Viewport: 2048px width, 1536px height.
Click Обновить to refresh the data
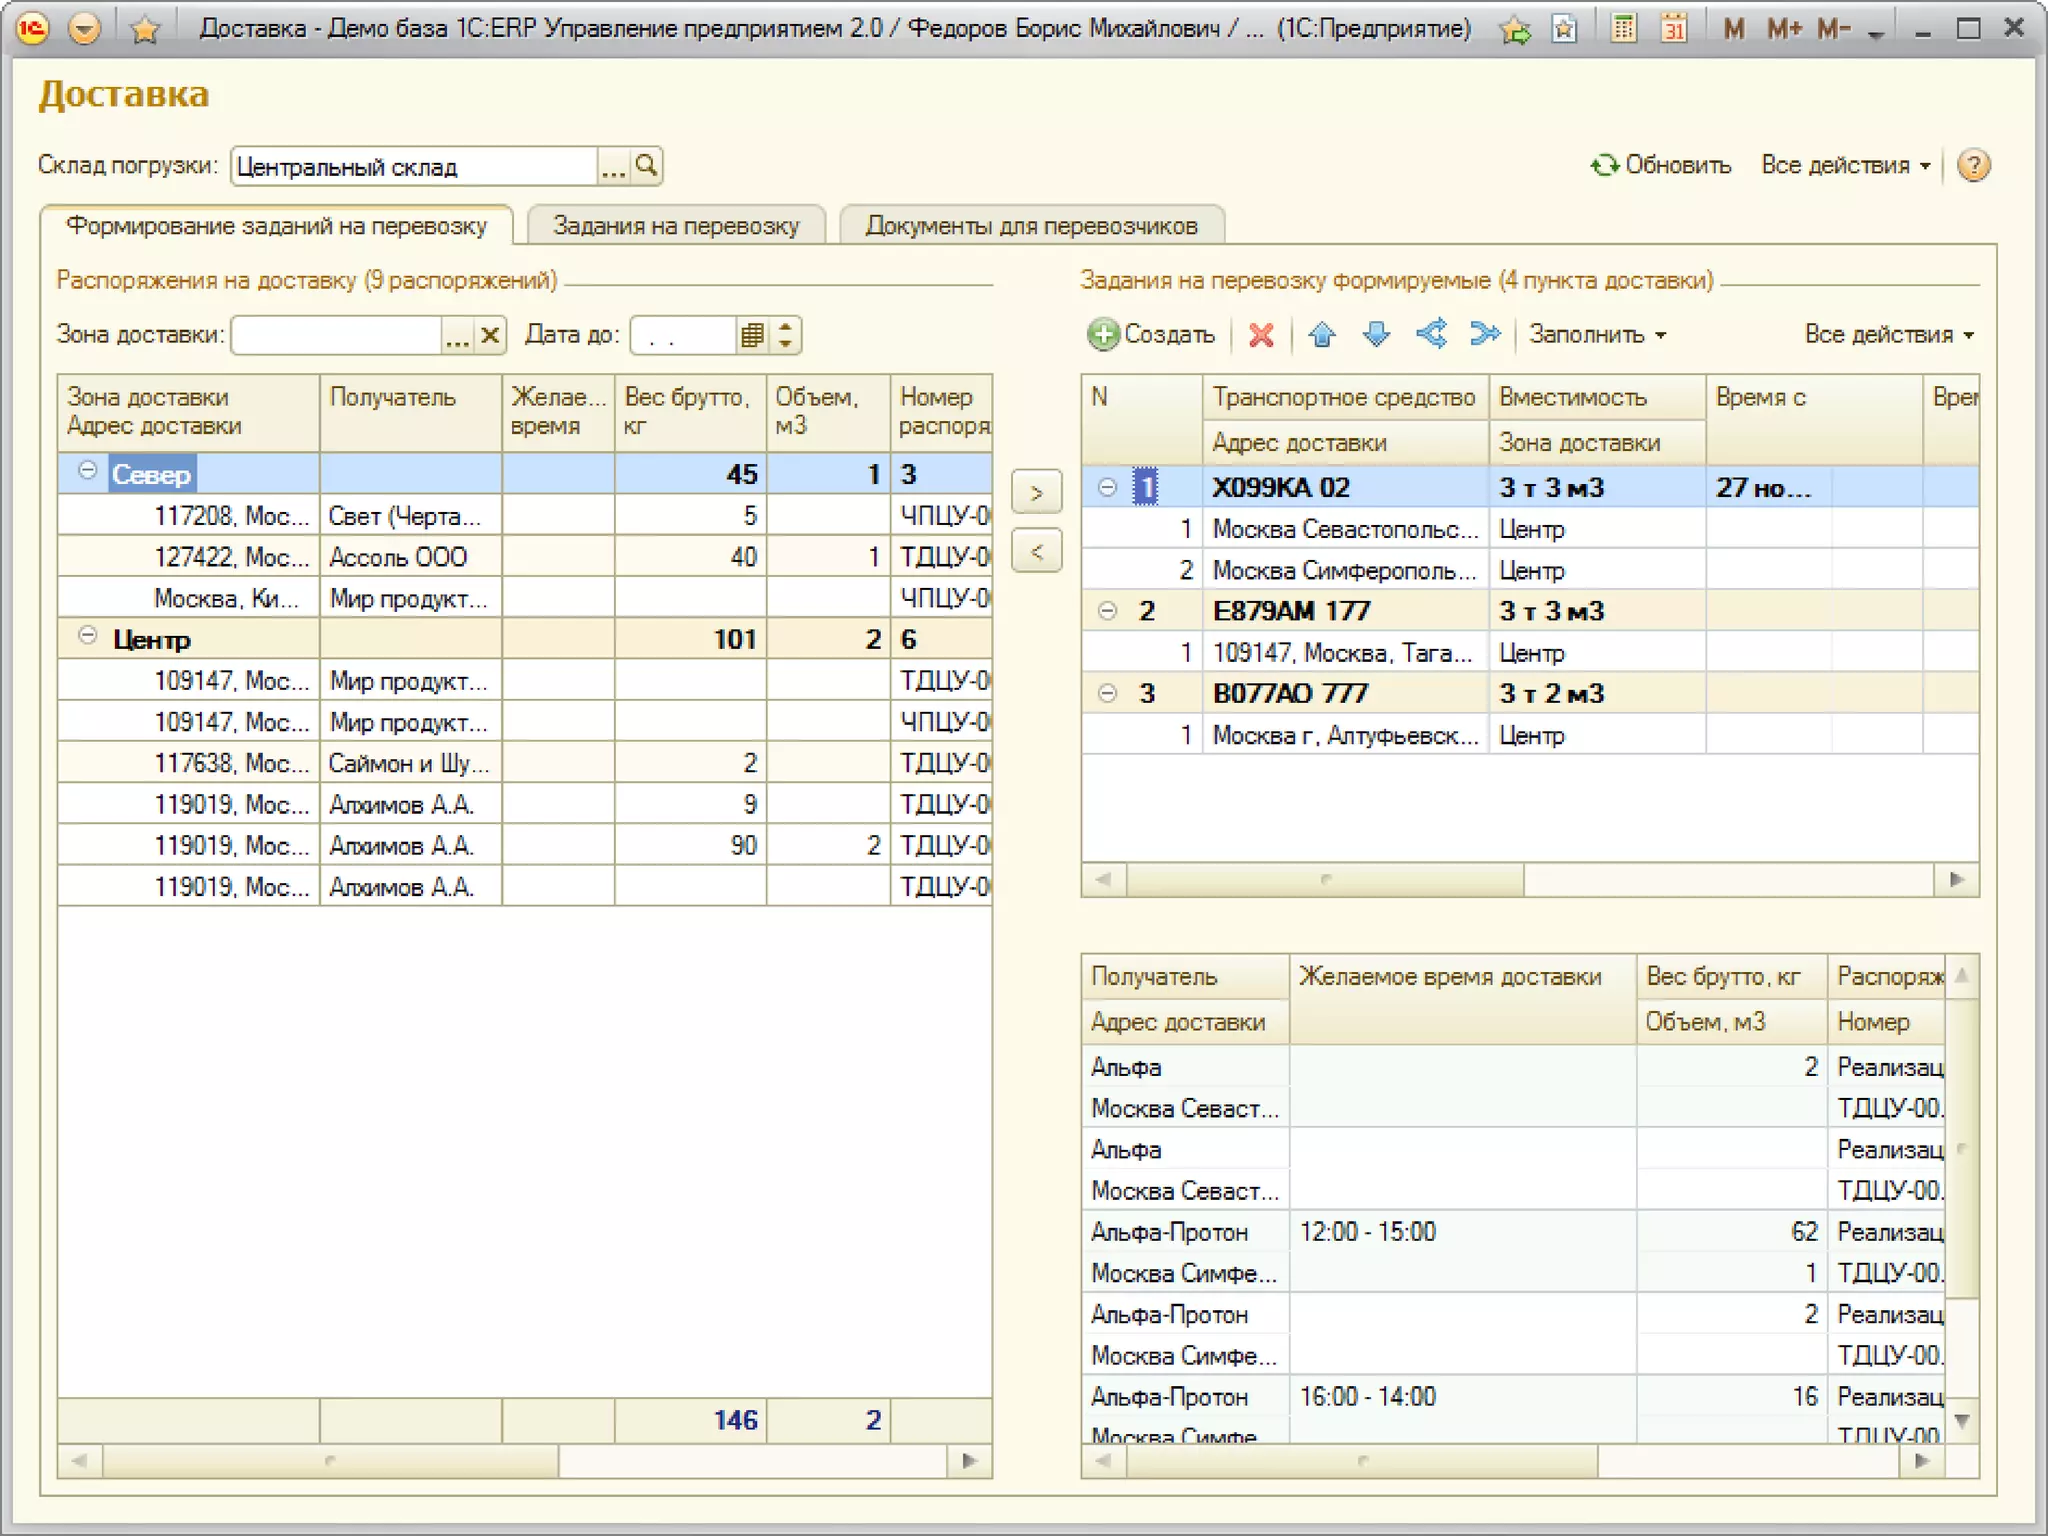coord(1661,165)
